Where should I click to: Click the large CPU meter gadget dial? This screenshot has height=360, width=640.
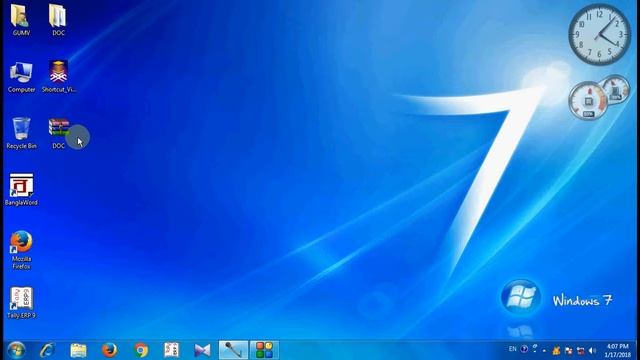coord(588,100)
